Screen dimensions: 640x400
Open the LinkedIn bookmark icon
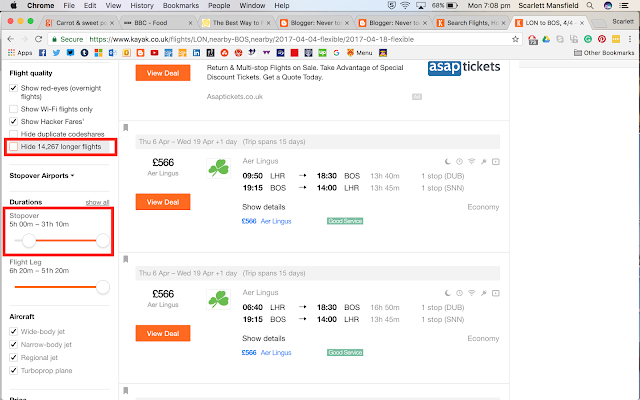pos(196,53)
